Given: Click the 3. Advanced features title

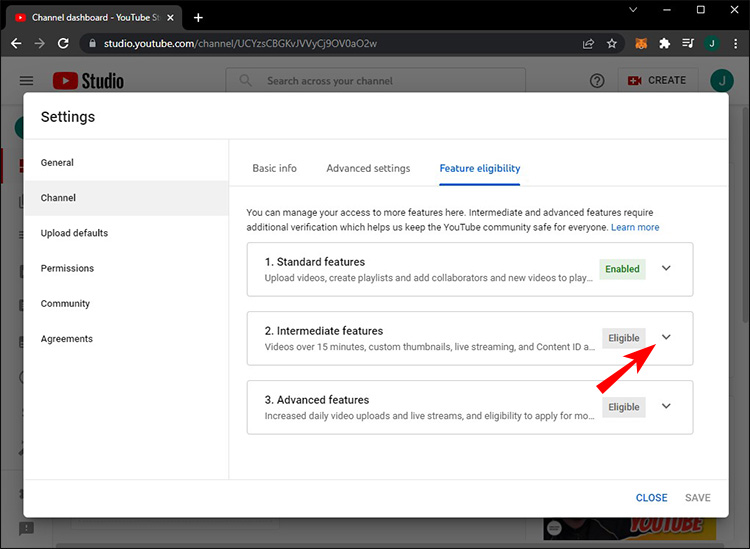Looking at the screenshot, I should pyautogui.click(x=317, y=400).
